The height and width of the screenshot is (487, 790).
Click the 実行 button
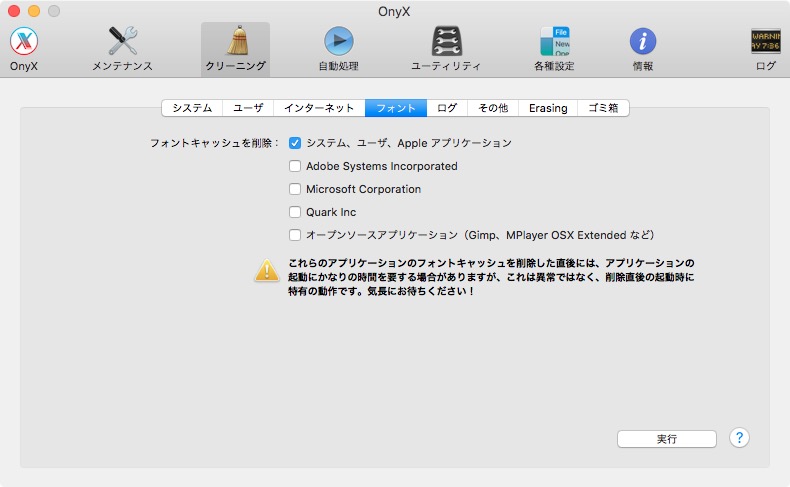tap(667, 439)
